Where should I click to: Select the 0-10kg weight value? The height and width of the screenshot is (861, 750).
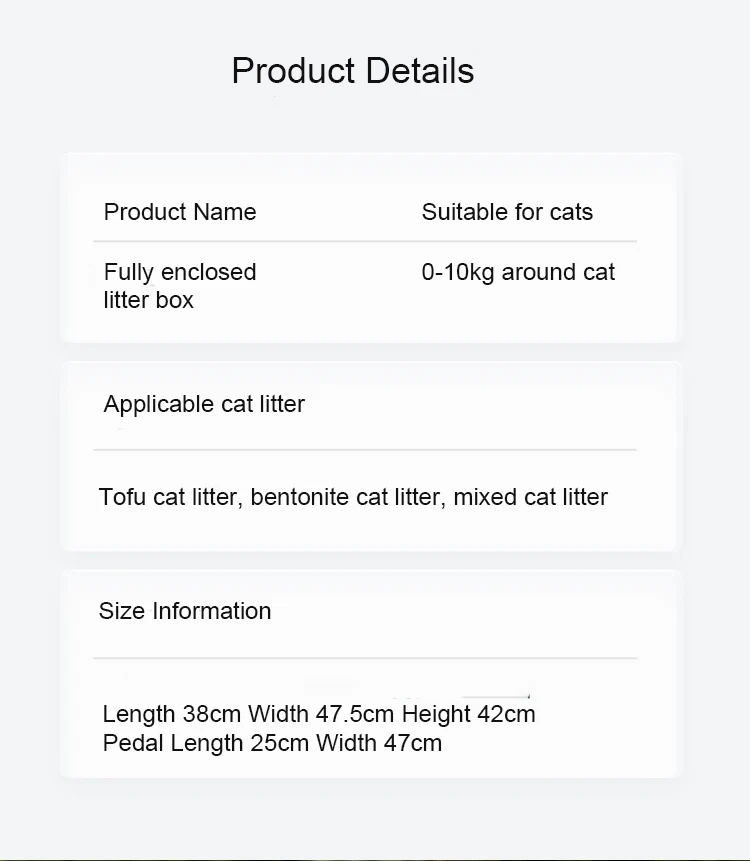point(458,272)
